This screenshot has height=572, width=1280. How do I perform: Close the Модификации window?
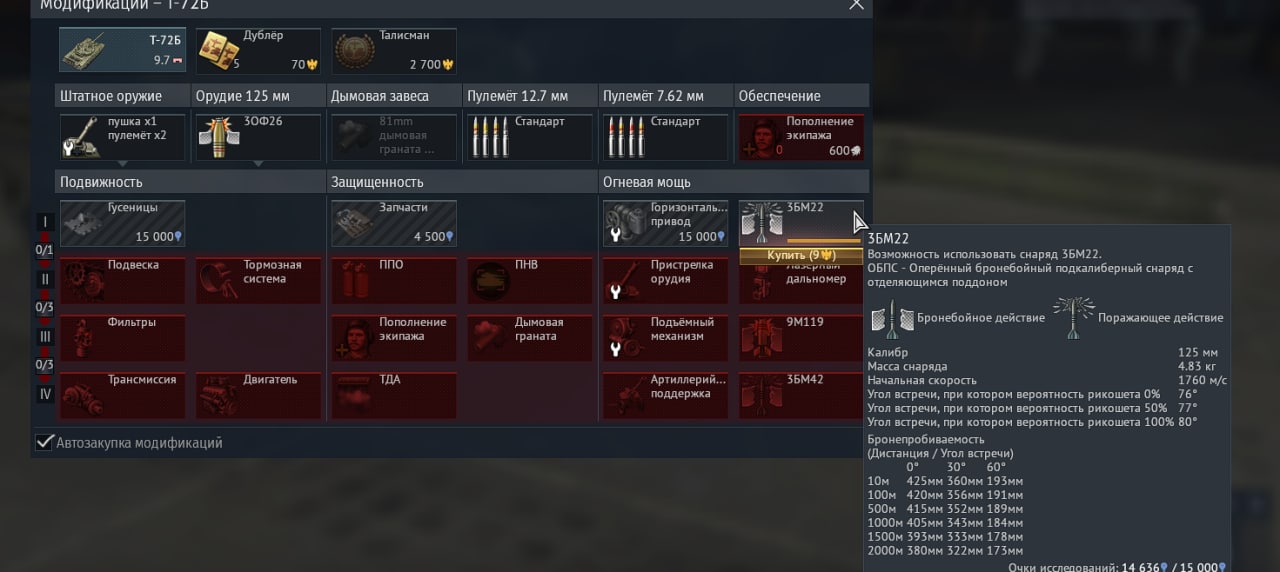point(856,4)
